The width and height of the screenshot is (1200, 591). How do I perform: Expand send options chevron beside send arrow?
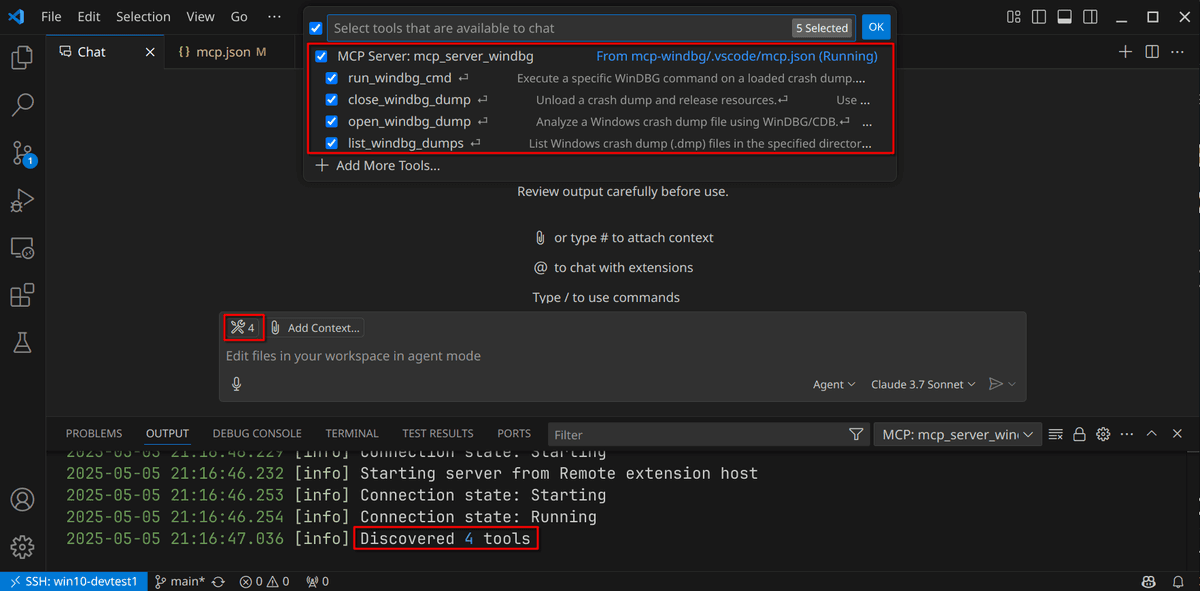(x=1012, y=384)
